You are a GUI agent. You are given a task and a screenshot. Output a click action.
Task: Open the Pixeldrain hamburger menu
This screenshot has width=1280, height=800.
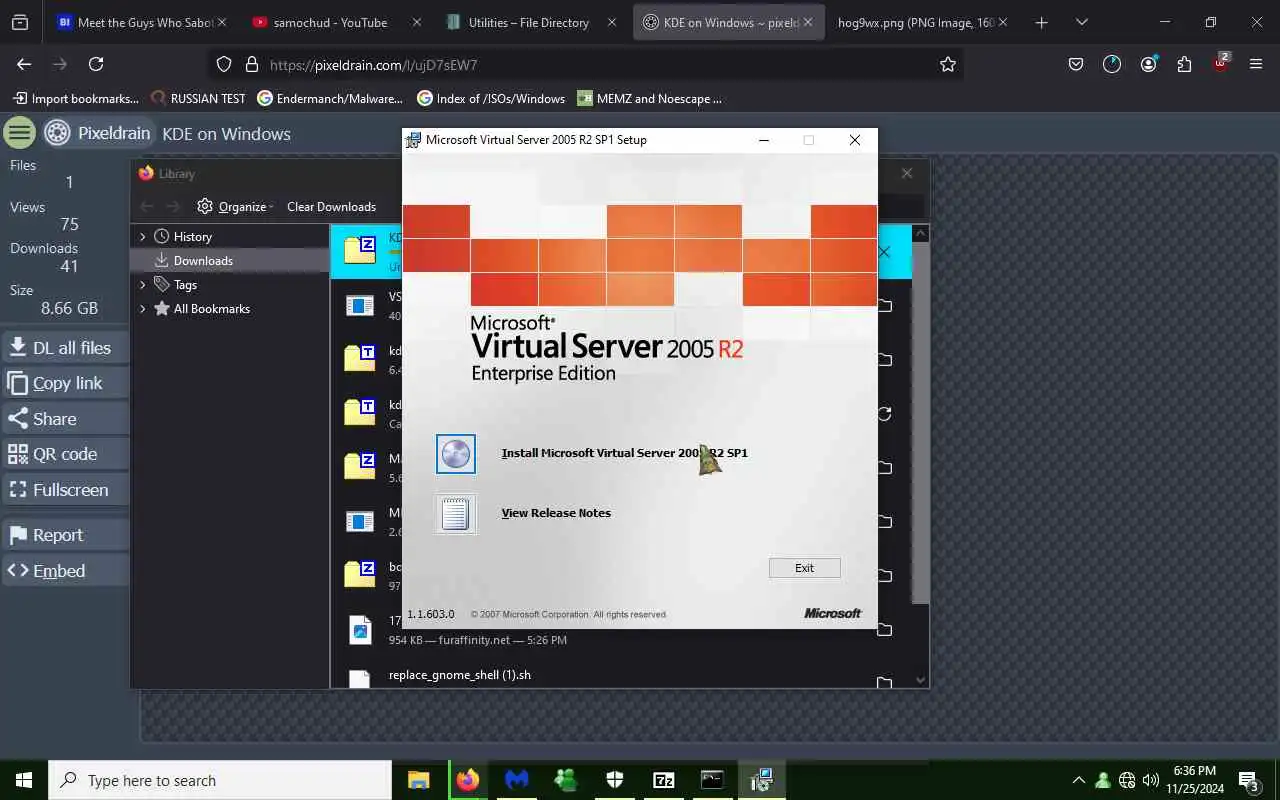(x=19, y=133)
